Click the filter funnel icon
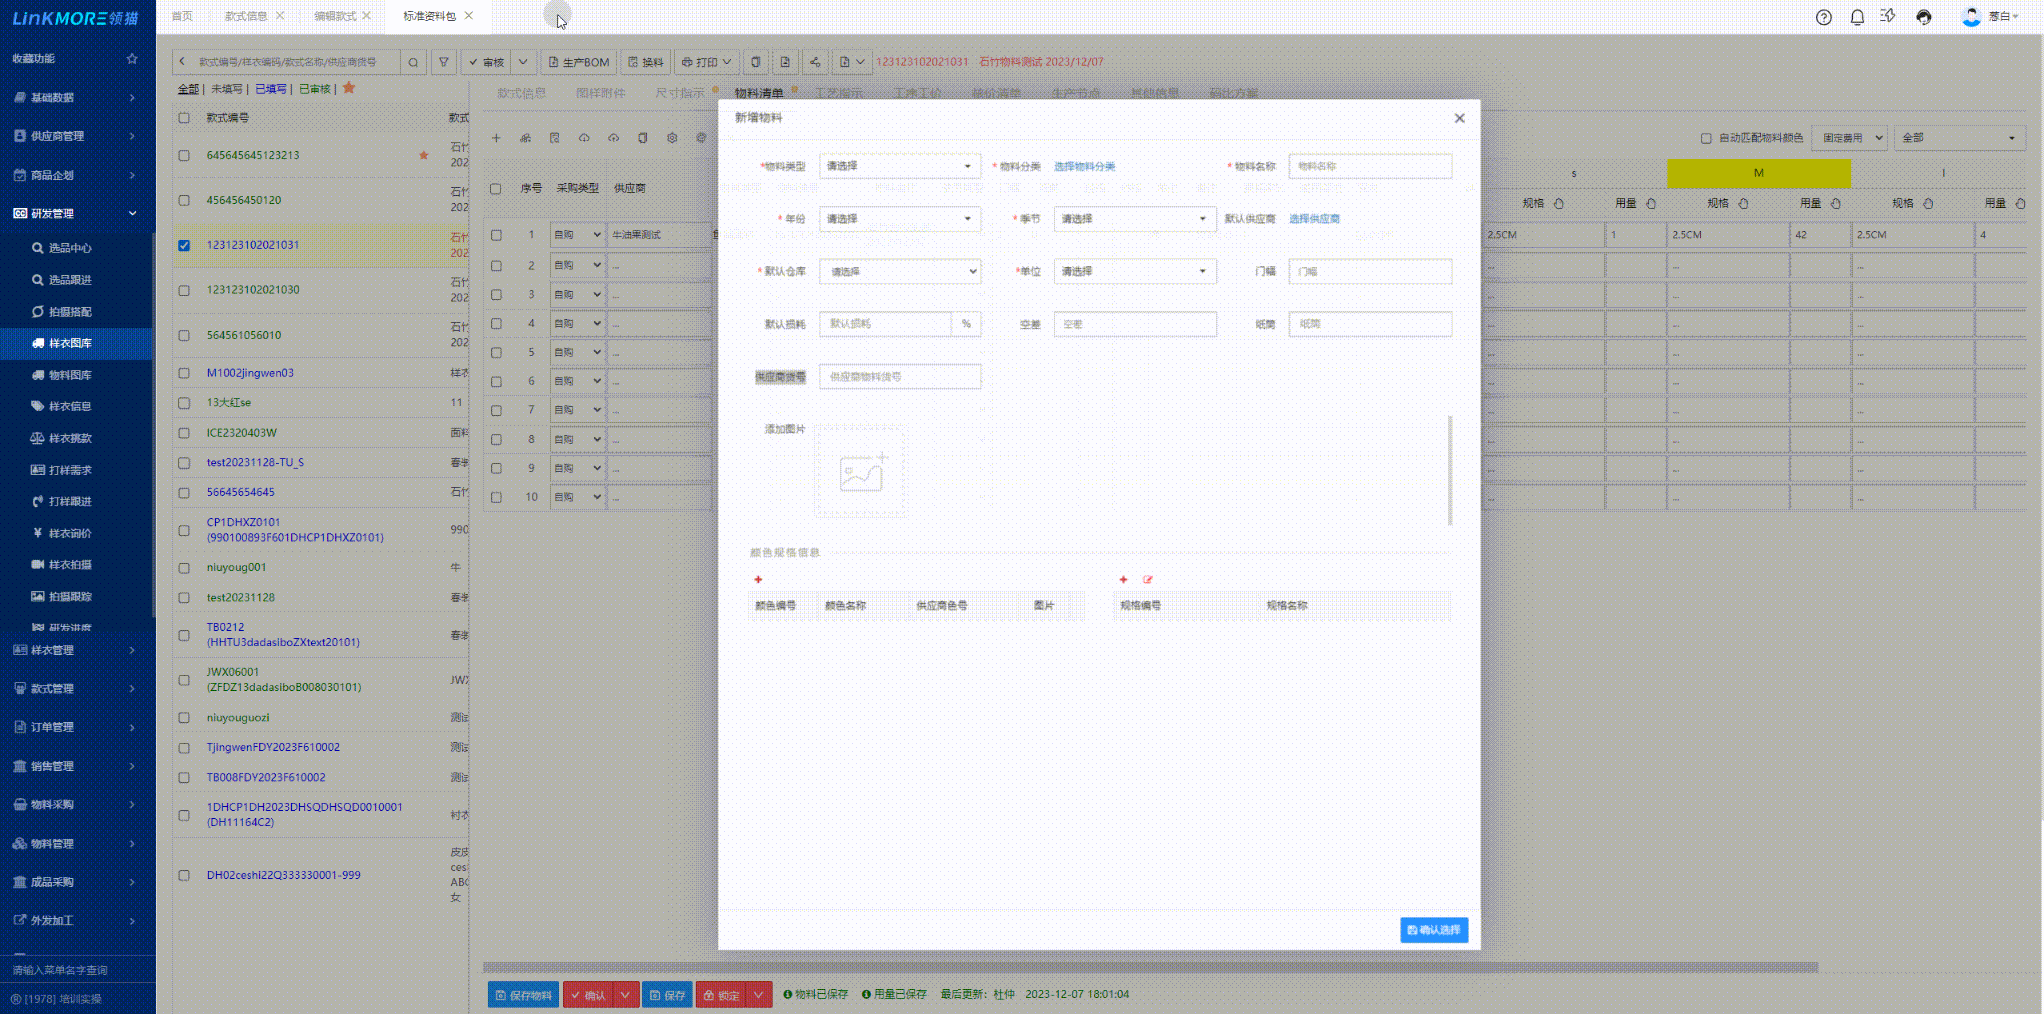Image resolution: width=2044 pixels, height=1014 pixels. pyautogui.click(x=444, y=62)
